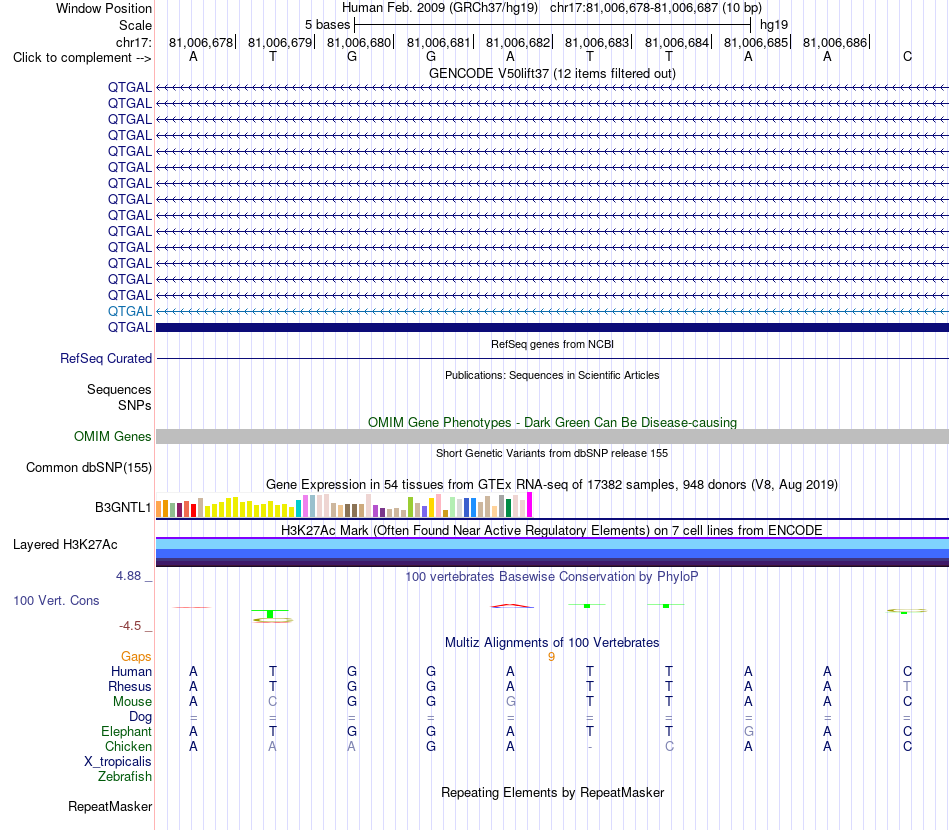Click the B3GNTL1 expression label
The height and width of the screenshot is (830, 950).
[x=122, y=508]
